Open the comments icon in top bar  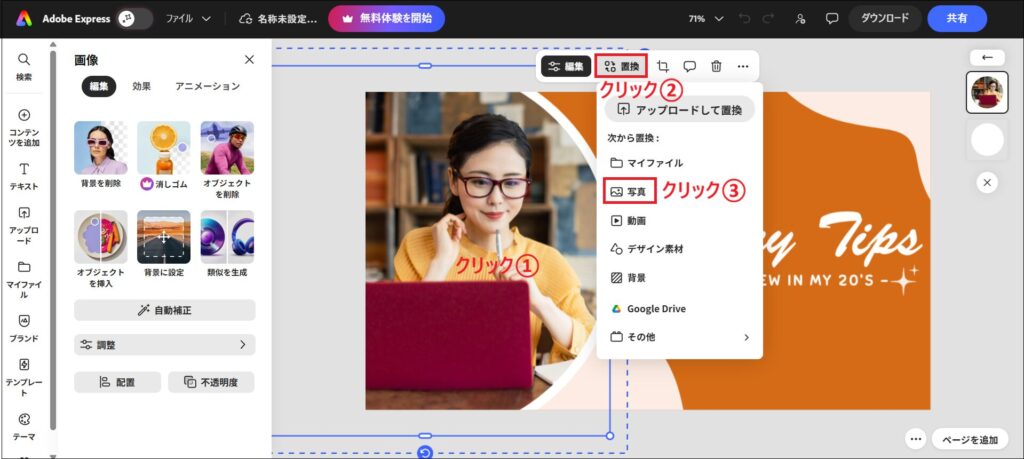point(831,19)
